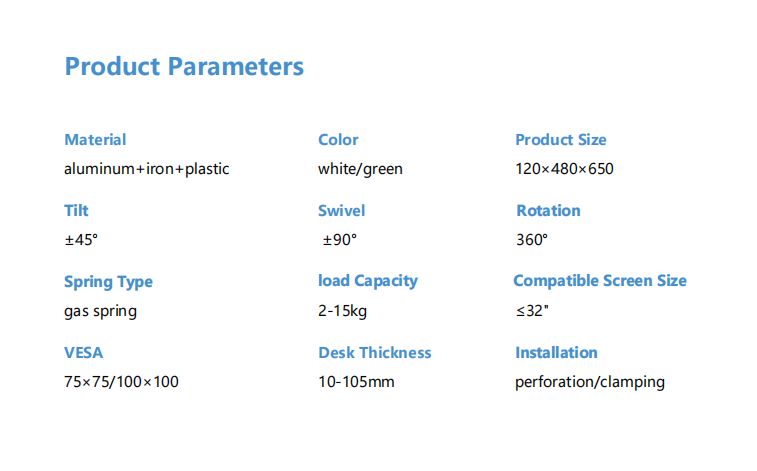Click the 75×75/100×100 VESA value

121,382
